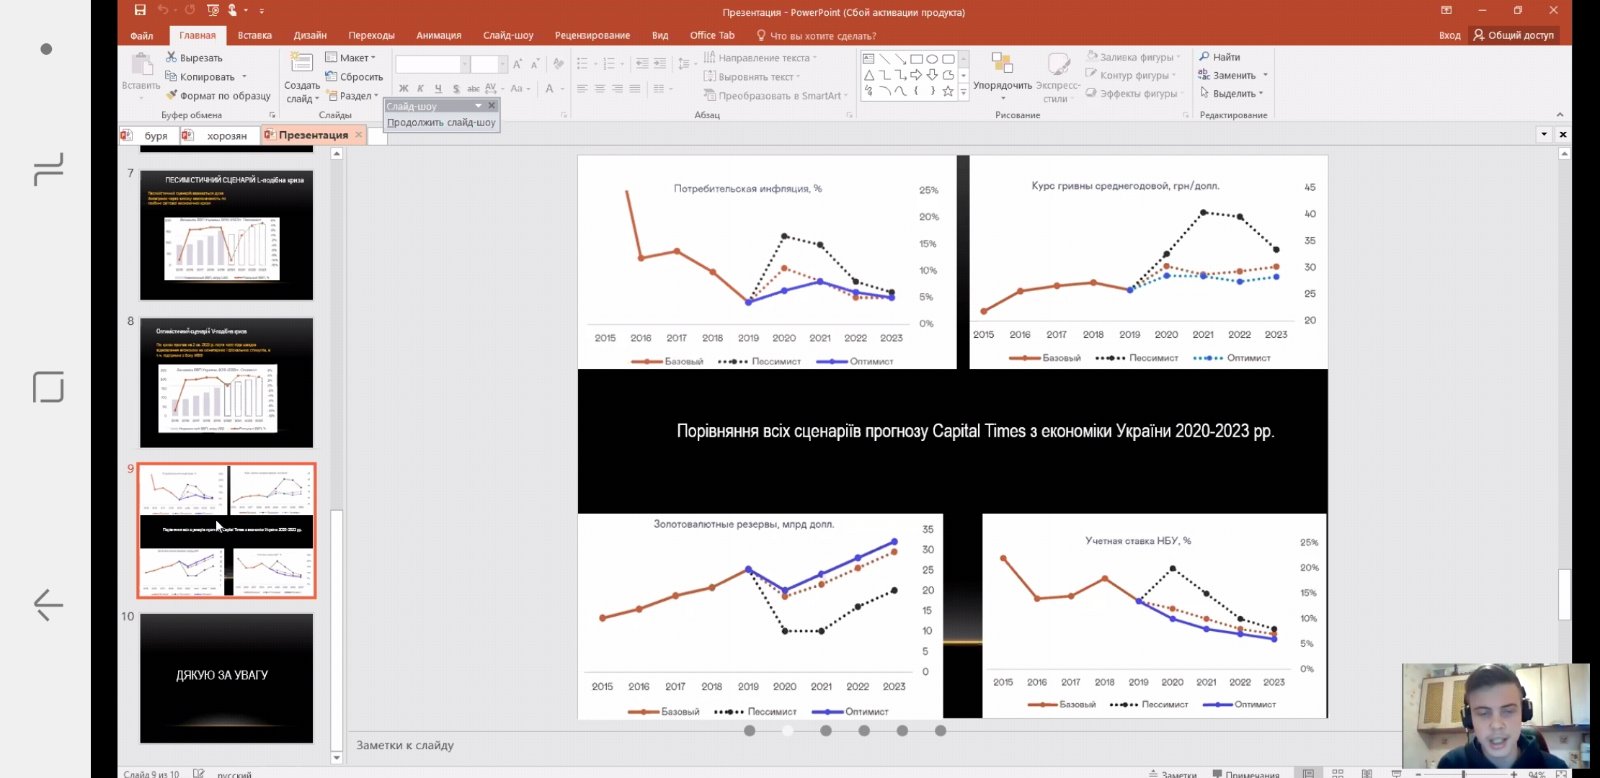
Task: Toggle bold (Ж) formatting
Action: tap(404, 89)
